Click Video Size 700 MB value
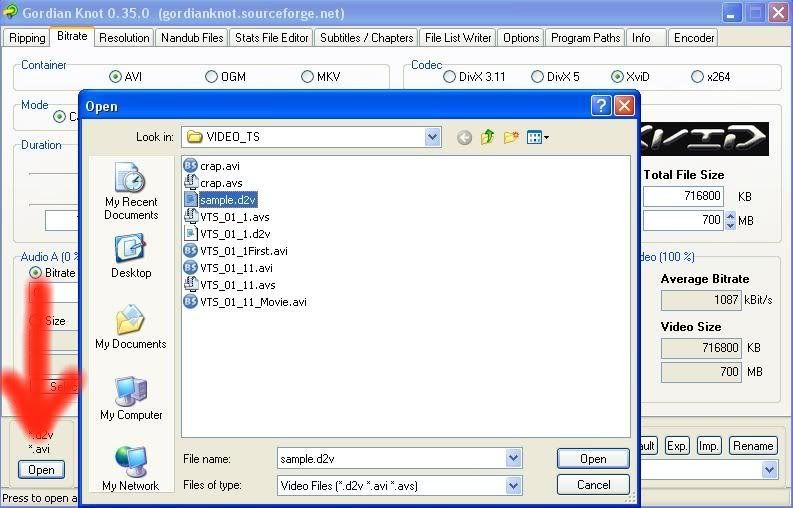This screenshot has height=508, width=793. coord(701,372)
